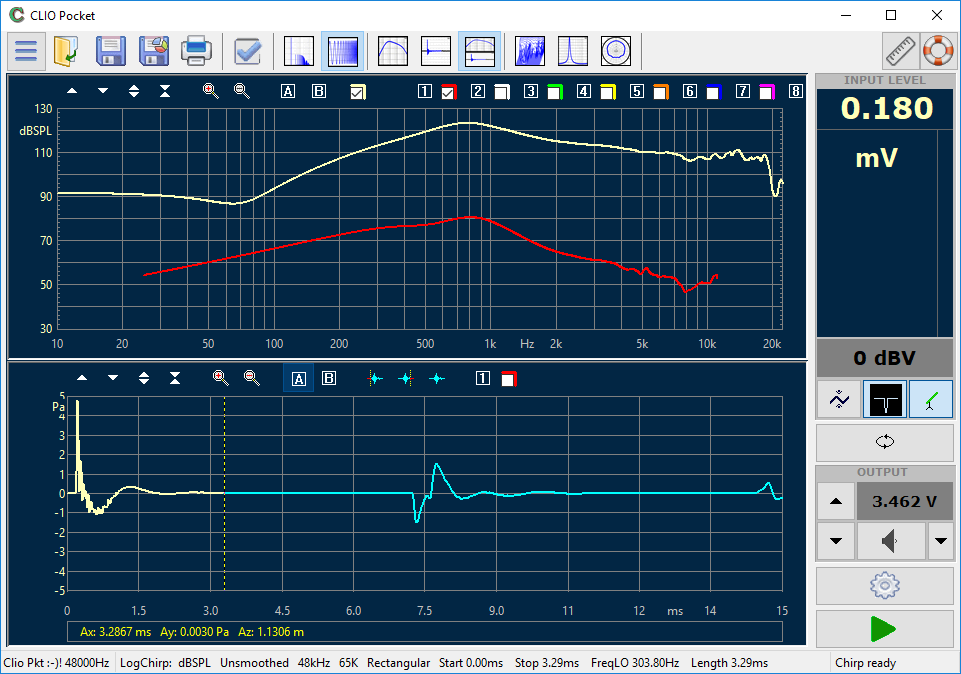Set window stop with second cyan marker icon

pos(406,379)
